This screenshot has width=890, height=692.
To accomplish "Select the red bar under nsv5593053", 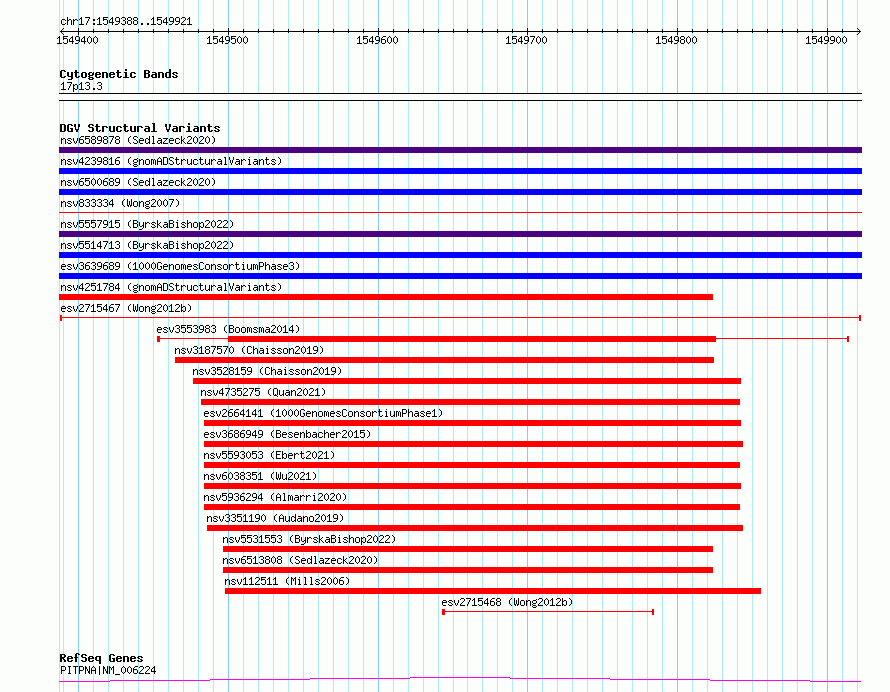I will click(x=472, y=465).
